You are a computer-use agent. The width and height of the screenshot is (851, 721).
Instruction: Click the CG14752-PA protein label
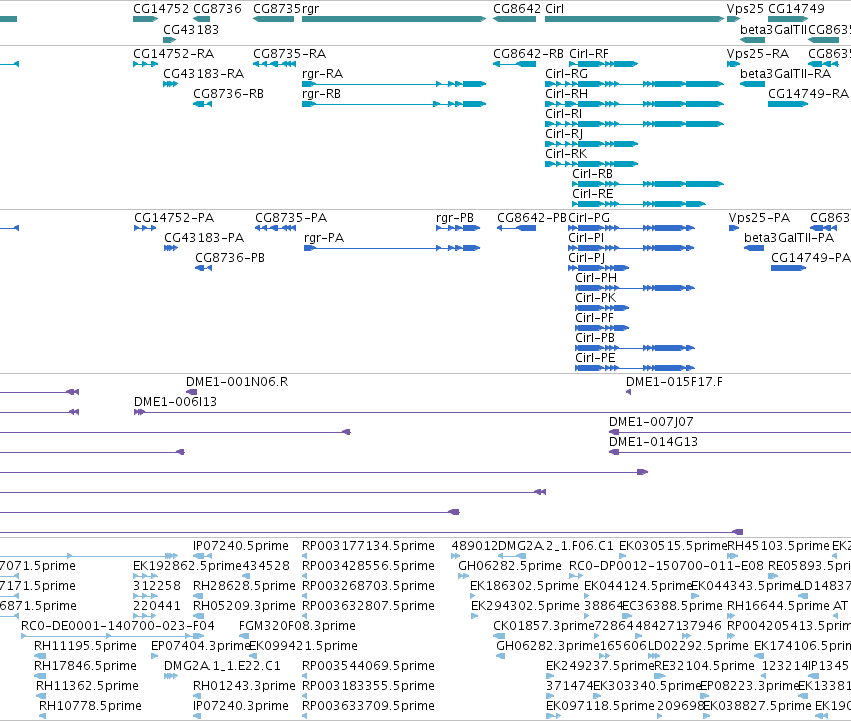[x=174, y=218]
